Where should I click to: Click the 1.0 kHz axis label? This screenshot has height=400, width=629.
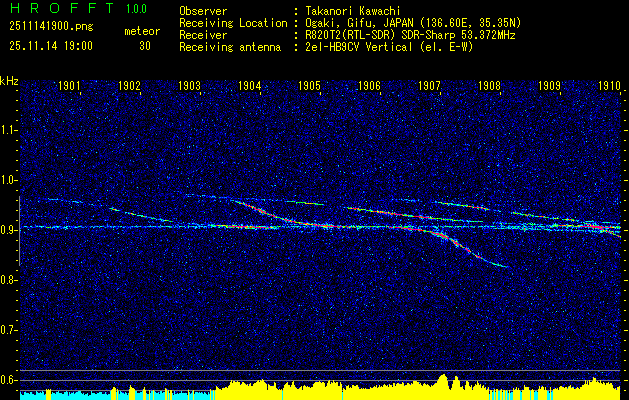pyautogui.click(x=8, y=180)
